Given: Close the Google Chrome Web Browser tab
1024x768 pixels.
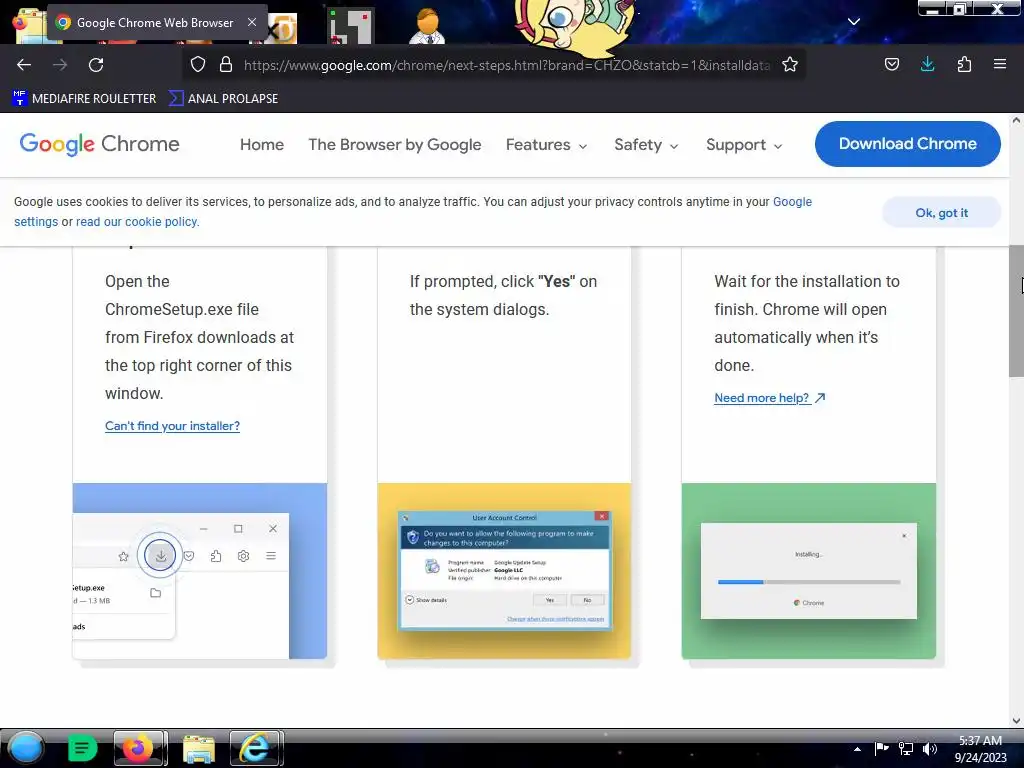Looking at the screenshot, I should (251, 22).
